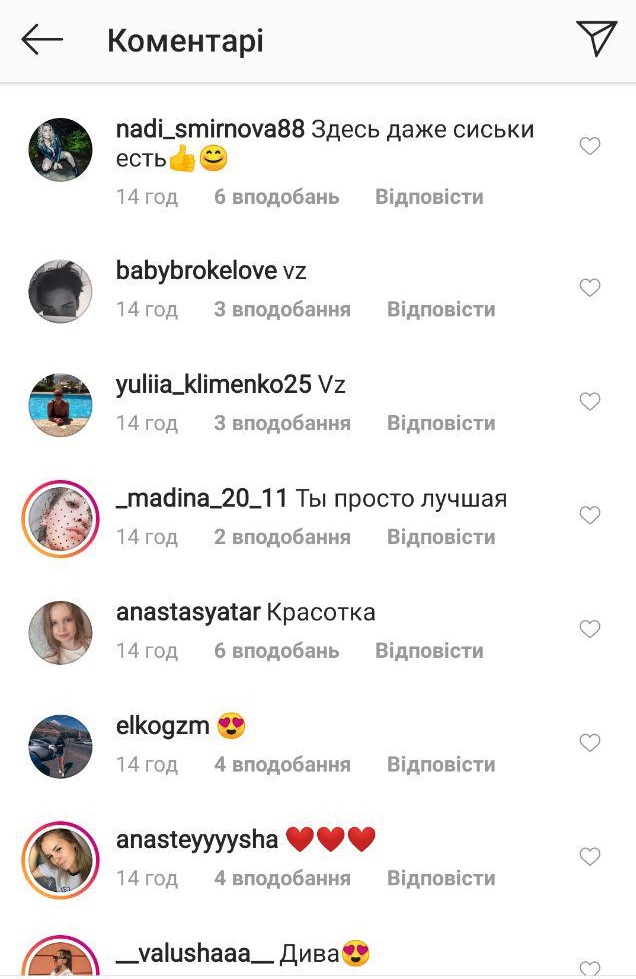Open nadi_smirnova88's profile picture
This screenshot has height=979, width=636.
pyautogui.click(x=61, y=149)
